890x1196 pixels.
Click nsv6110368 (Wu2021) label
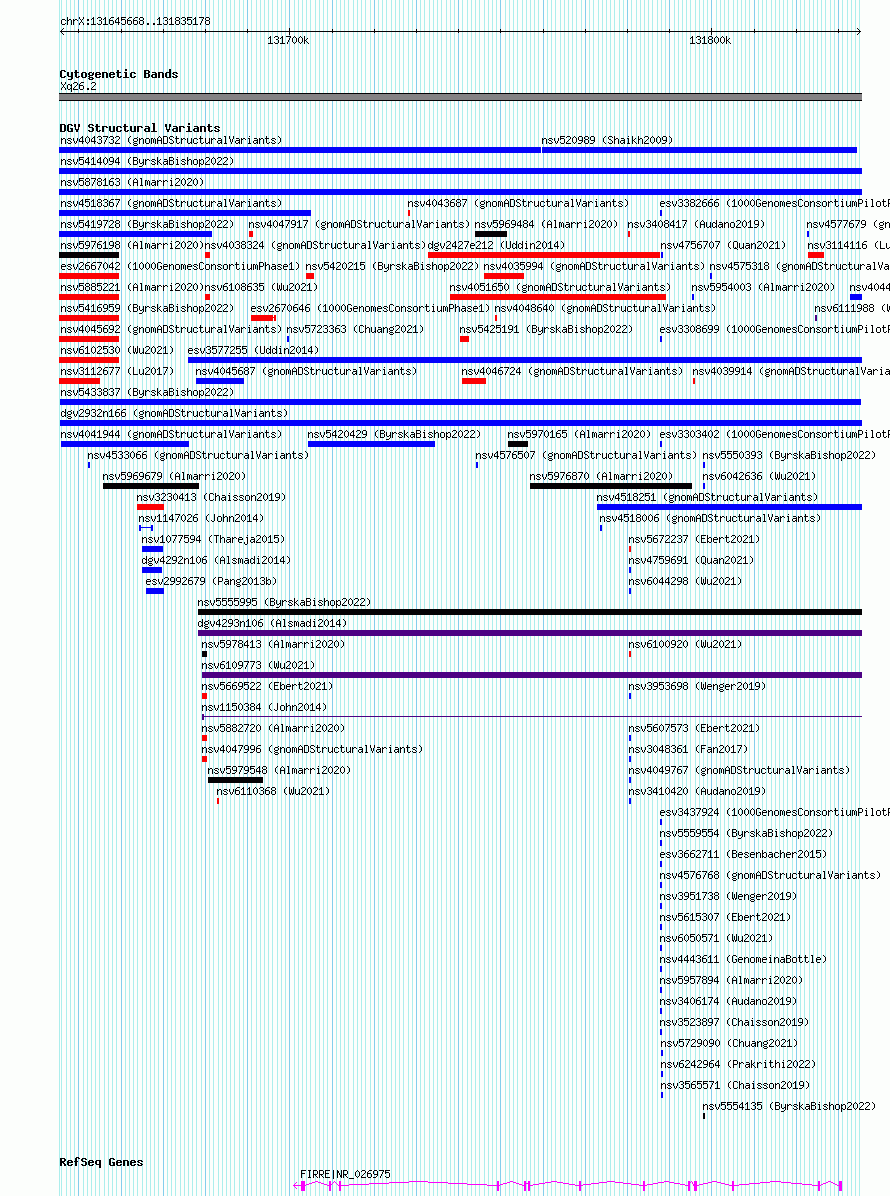273,791
